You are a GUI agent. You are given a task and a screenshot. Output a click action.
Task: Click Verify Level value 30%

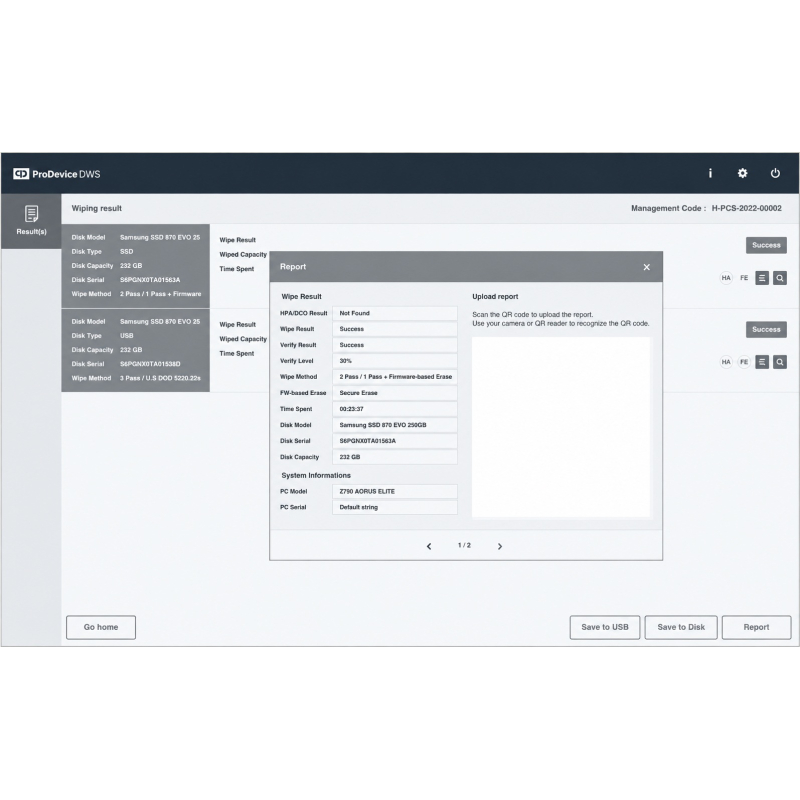(394, 361)
